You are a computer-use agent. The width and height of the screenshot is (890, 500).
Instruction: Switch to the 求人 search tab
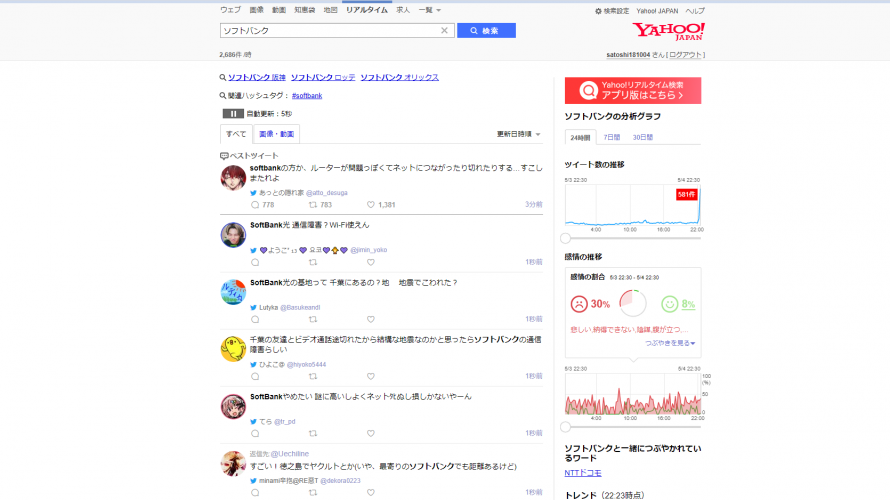[x=403, y=10]
